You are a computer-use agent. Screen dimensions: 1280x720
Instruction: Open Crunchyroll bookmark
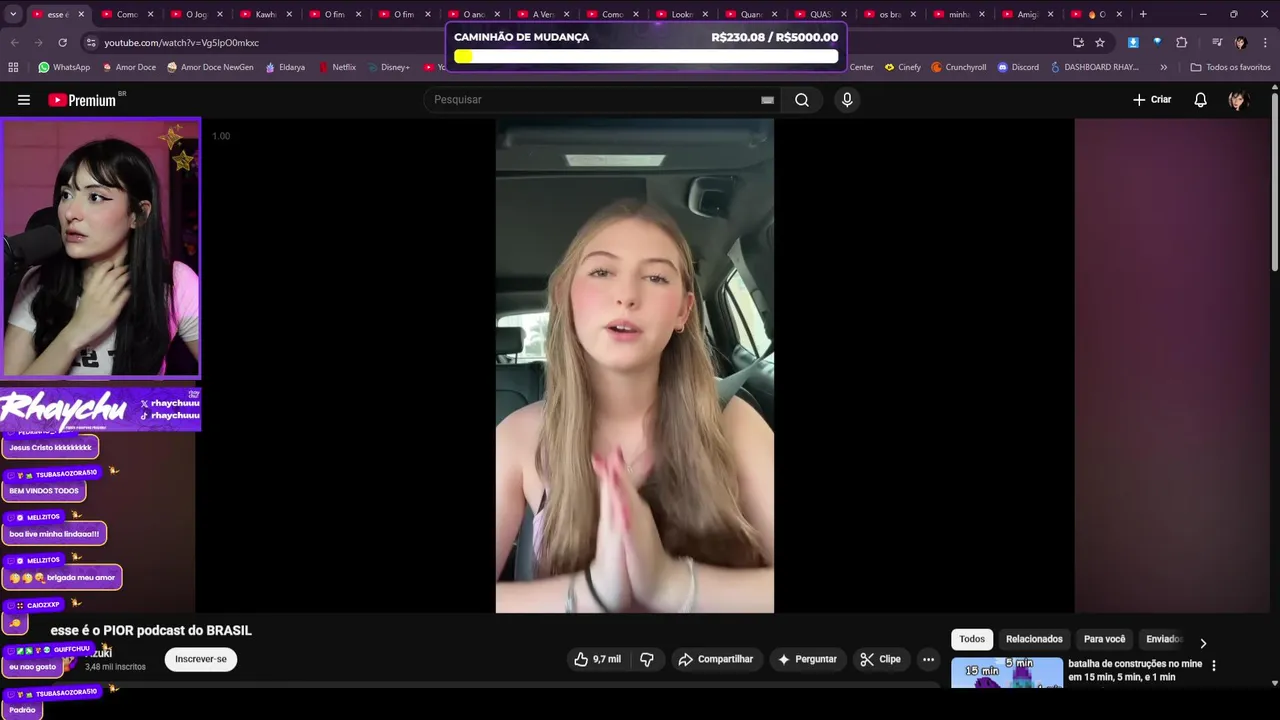pos(959,67)
